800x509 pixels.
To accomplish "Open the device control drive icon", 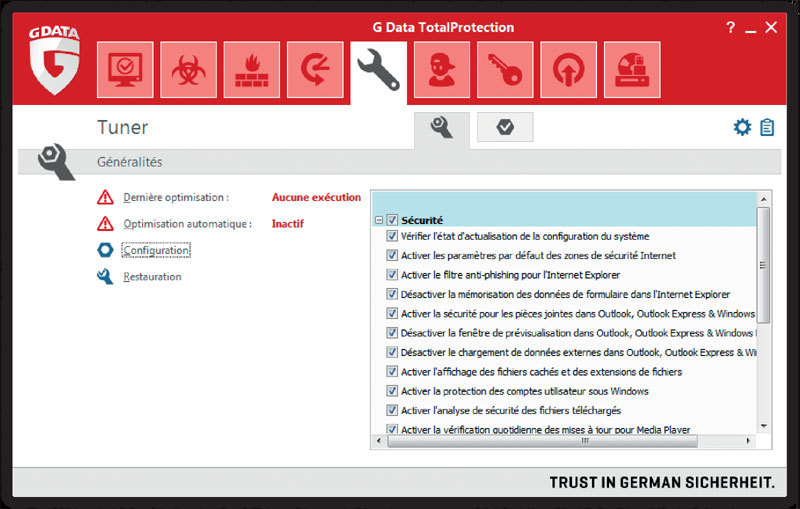I will point(632,70).
